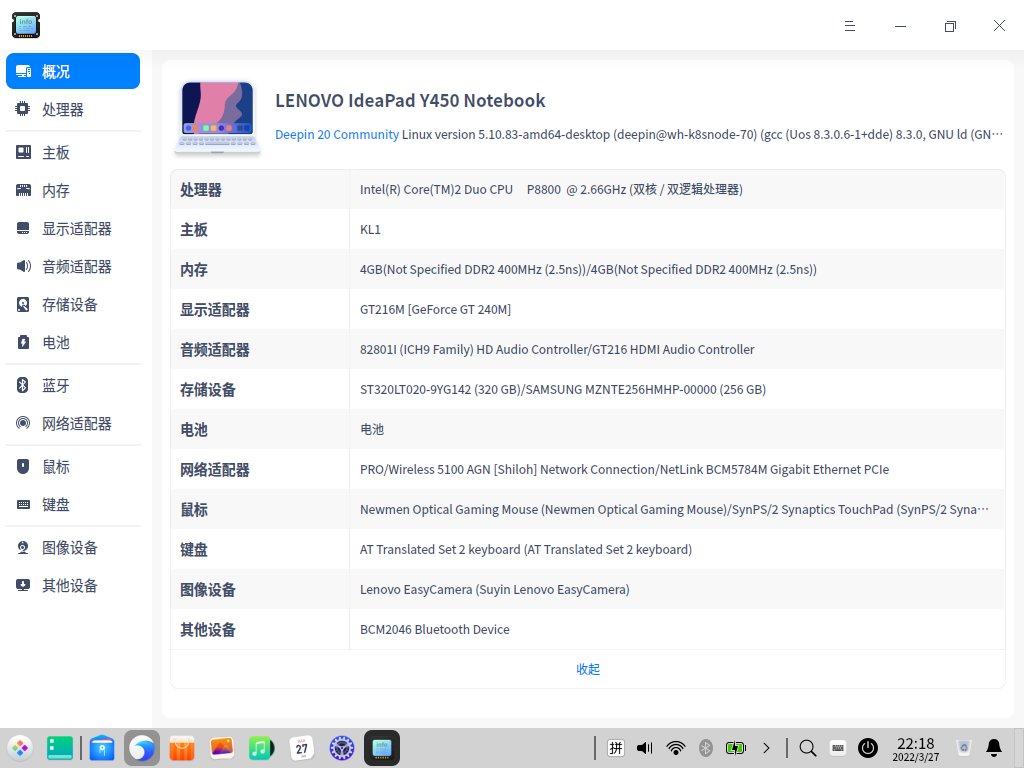
Task: Click the 电池 value in battery row
Action: coord(372,430)
